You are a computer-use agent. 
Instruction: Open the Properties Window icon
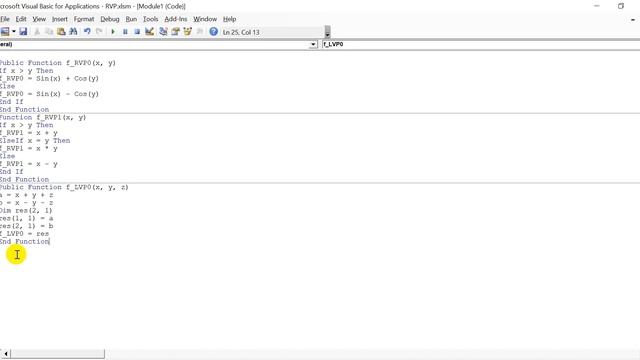coord(176,31)
